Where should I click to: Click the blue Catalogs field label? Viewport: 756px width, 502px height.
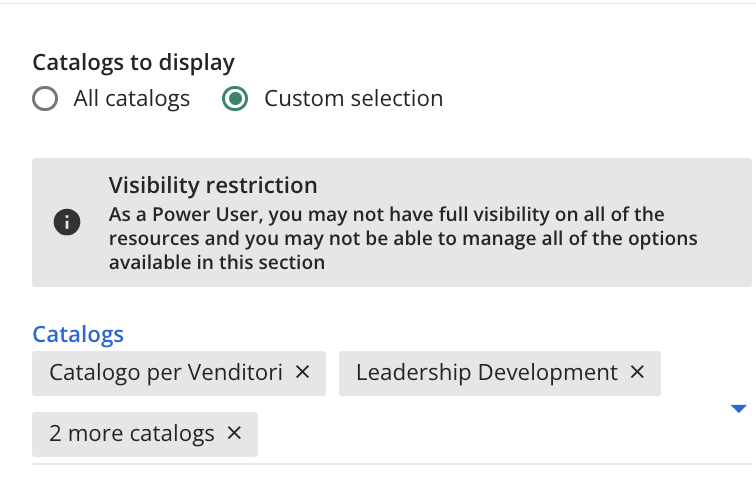pyautogui.click(x=78, y=334)
